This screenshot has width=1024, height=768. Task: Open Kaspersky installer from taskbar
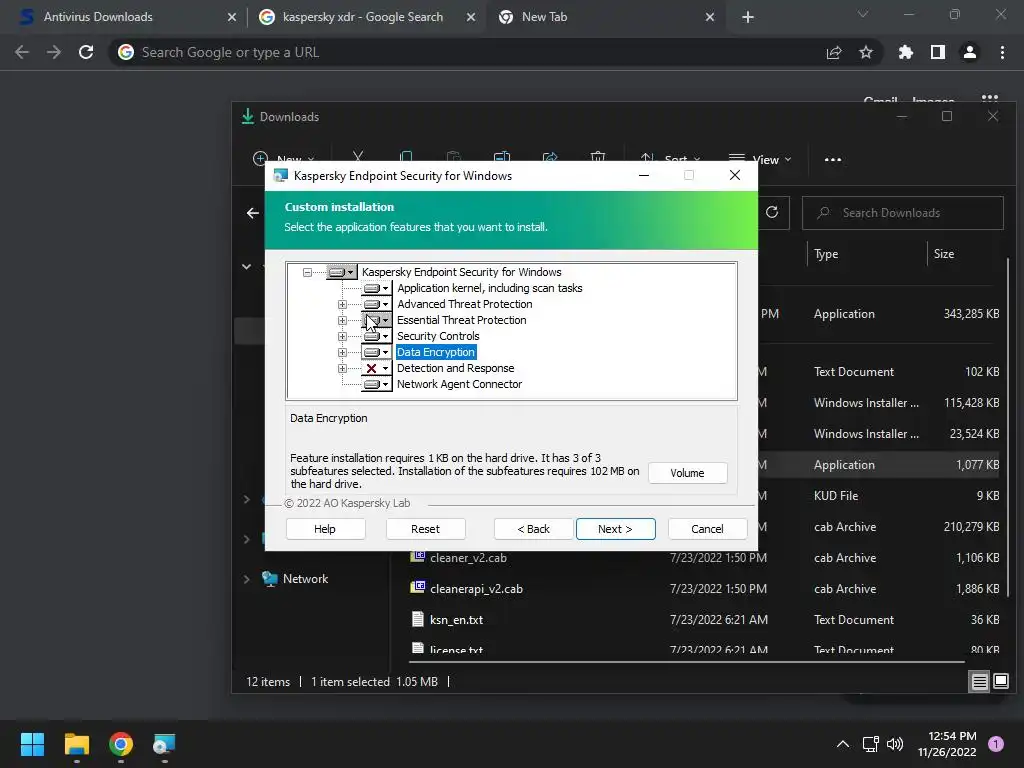164,744
